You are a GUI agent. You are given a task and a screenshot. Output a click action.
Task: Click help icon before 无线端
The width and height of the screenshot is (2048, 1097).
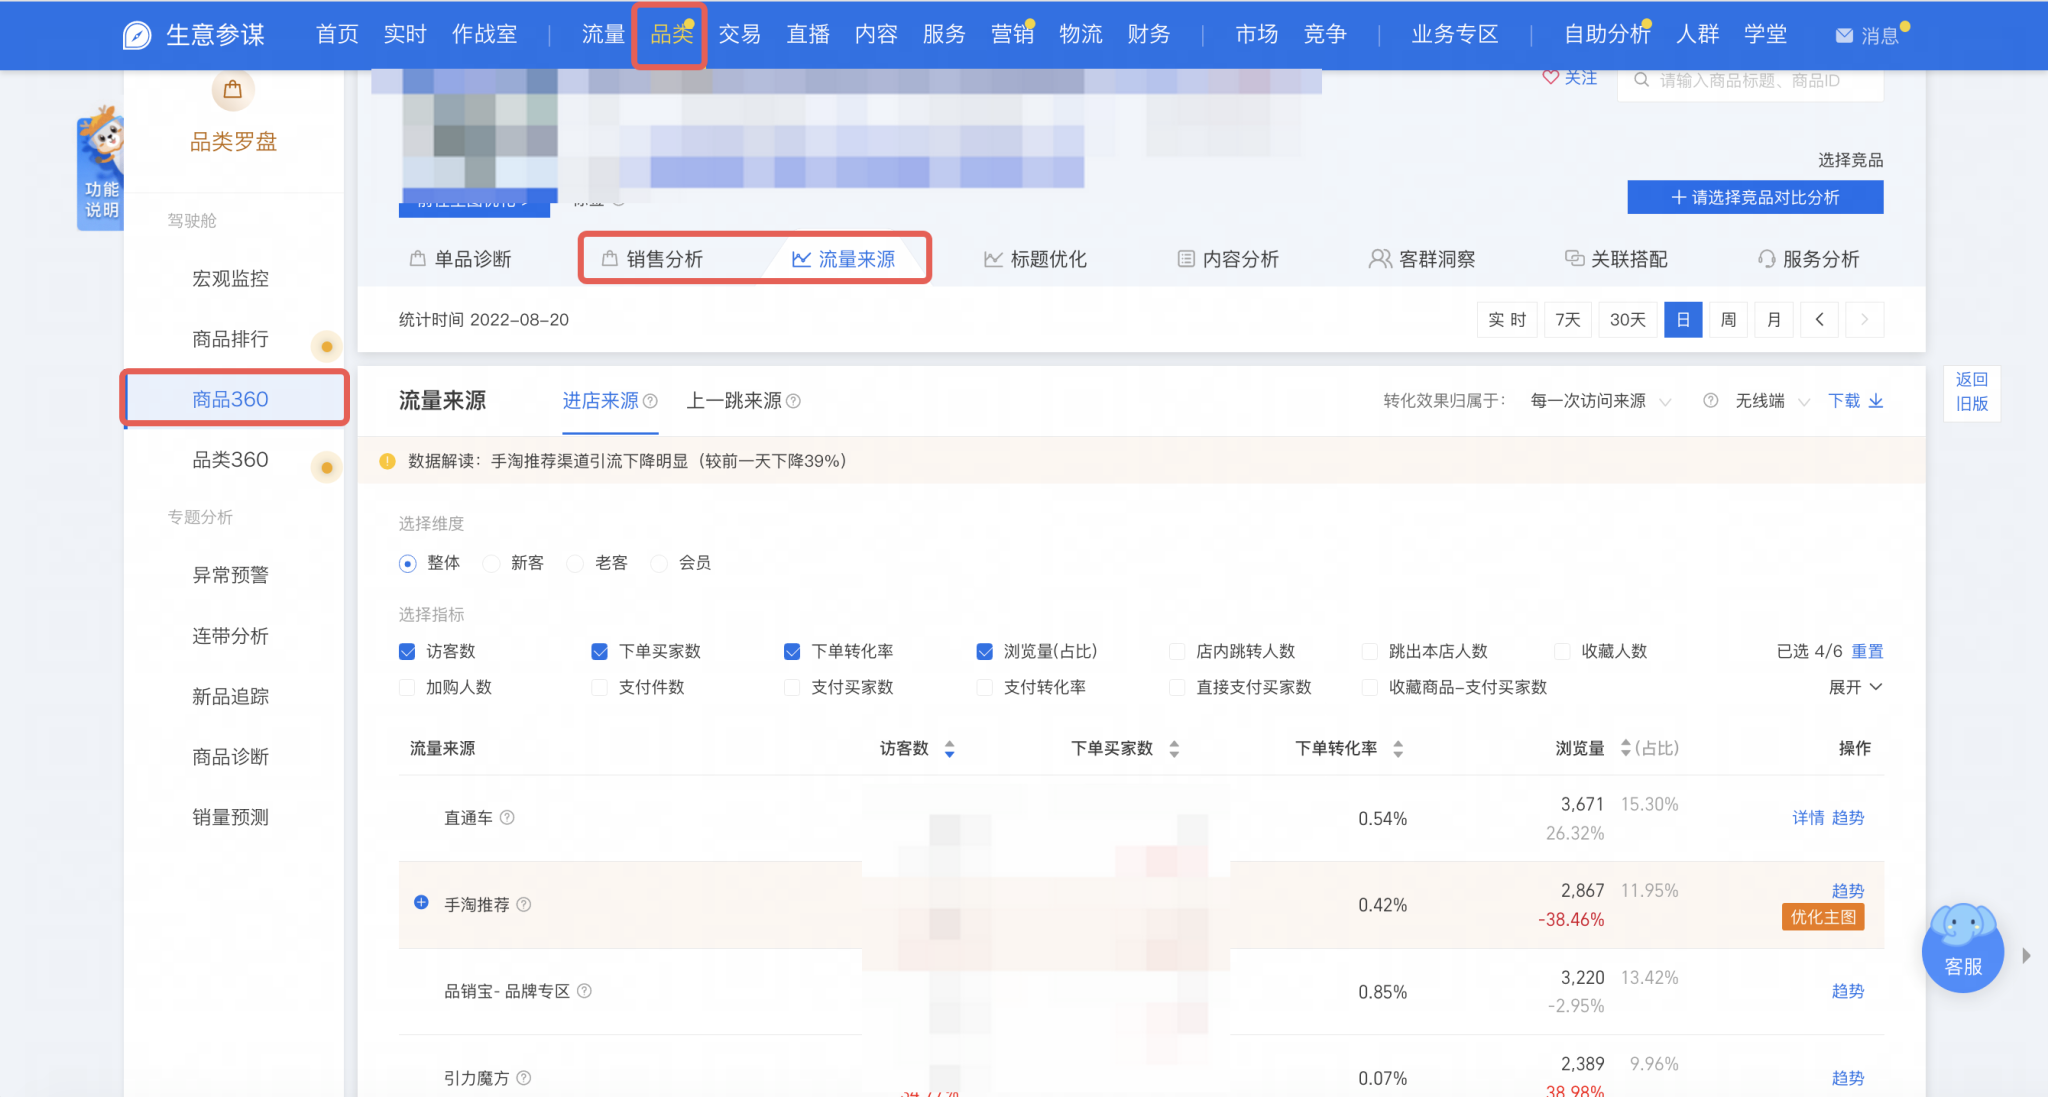click(1710, 401)
